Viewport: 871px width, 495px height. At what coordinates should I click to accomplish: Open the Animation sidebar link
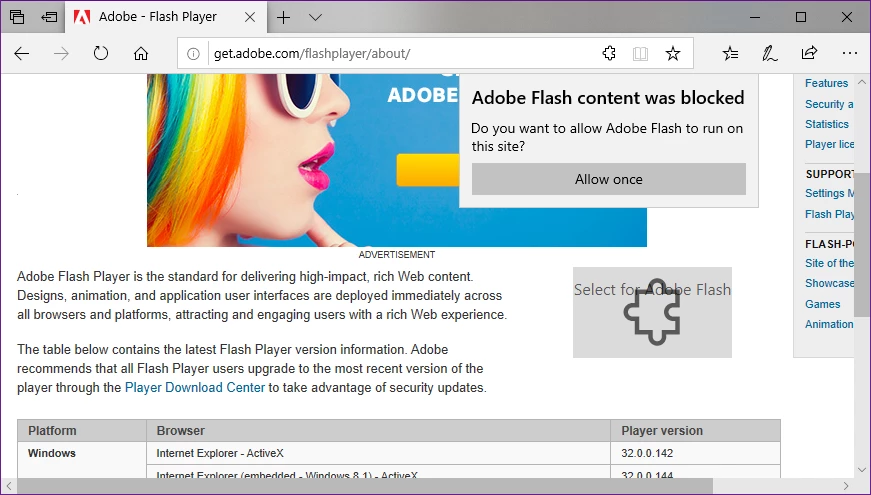(829, 324)
